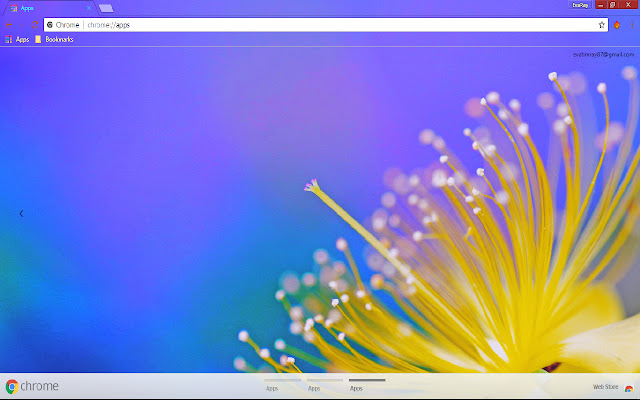Click the faint forward navigation arrow

point(22,25)
